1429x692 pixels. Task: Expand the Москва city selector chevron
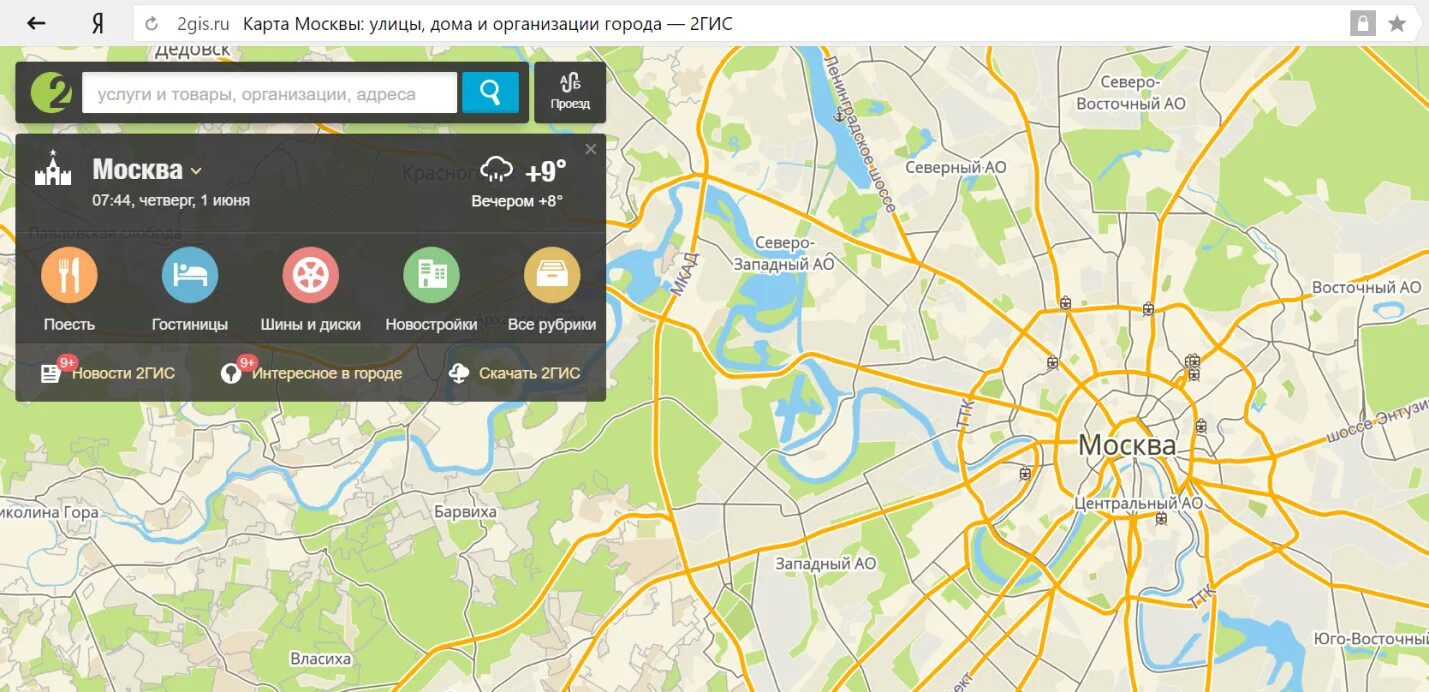point(196,171)
